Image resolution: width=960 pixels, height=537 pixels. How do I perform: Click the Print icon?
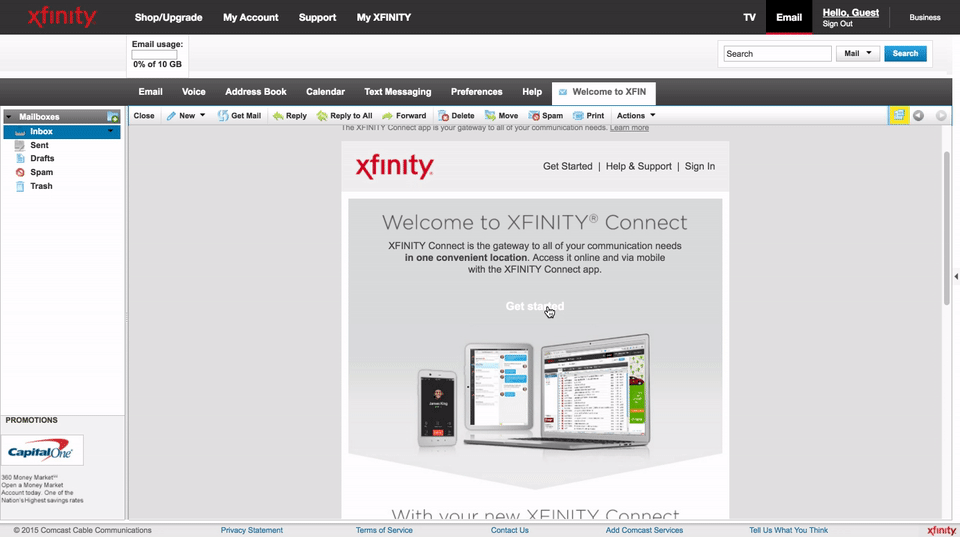pyautogui.click(x=578, y=116)
